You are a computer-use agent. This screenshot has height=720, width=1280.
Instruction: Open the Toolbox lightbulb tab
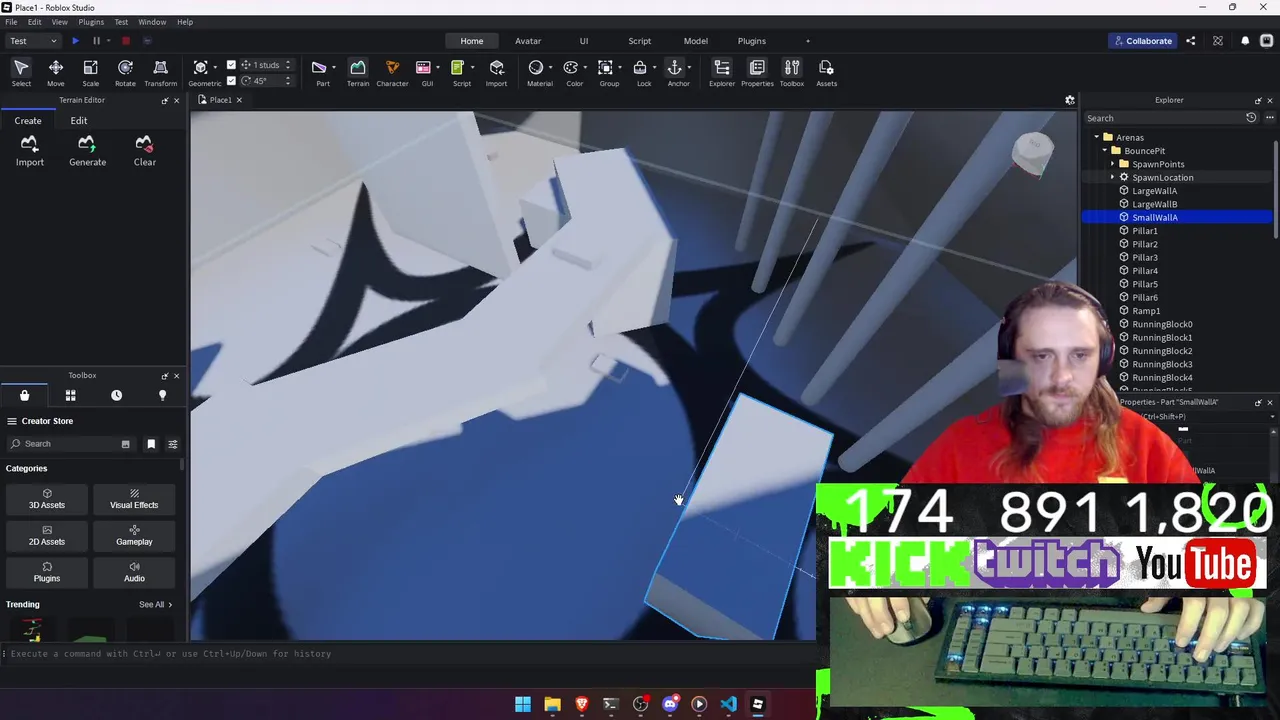pos(163,395)
